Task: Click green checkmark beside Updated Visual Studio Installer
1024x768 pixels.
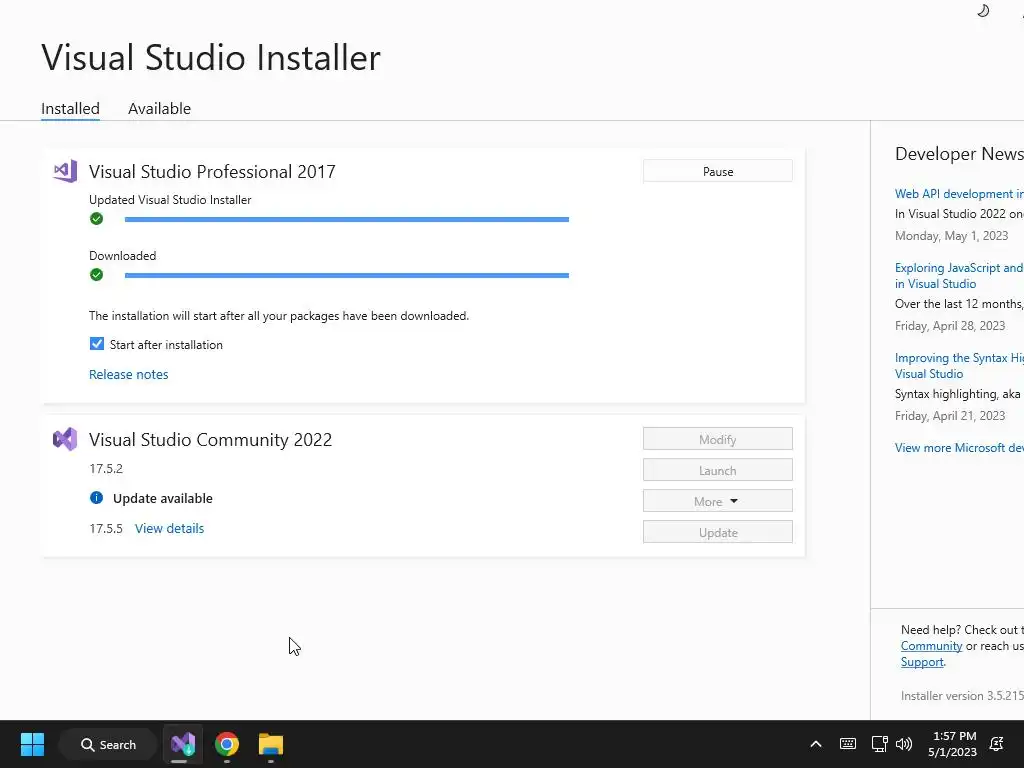Action: pos(97,219)
